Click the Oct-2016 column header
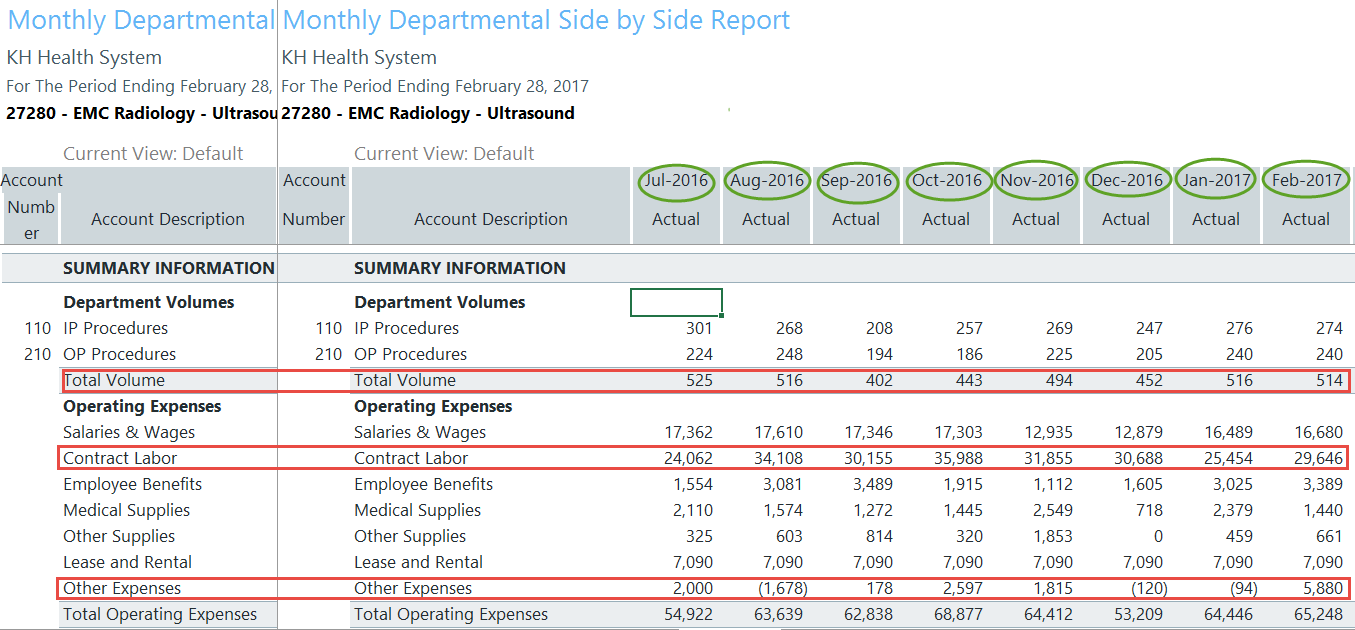Image resolution: width=1355 pixels, height=630 pixels. click(946, 181)
